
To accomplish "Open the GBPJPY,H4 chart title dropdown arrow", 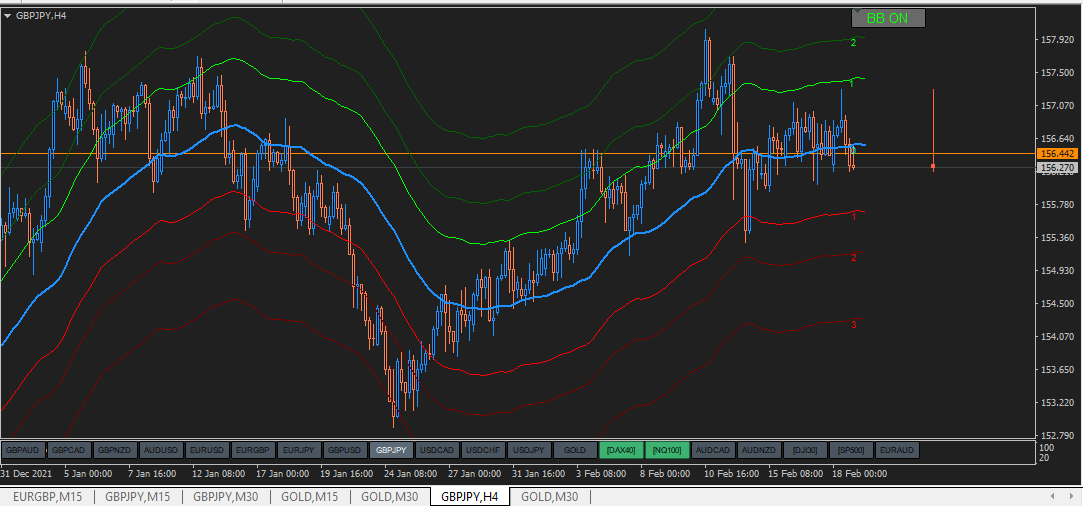I will 8,14.
